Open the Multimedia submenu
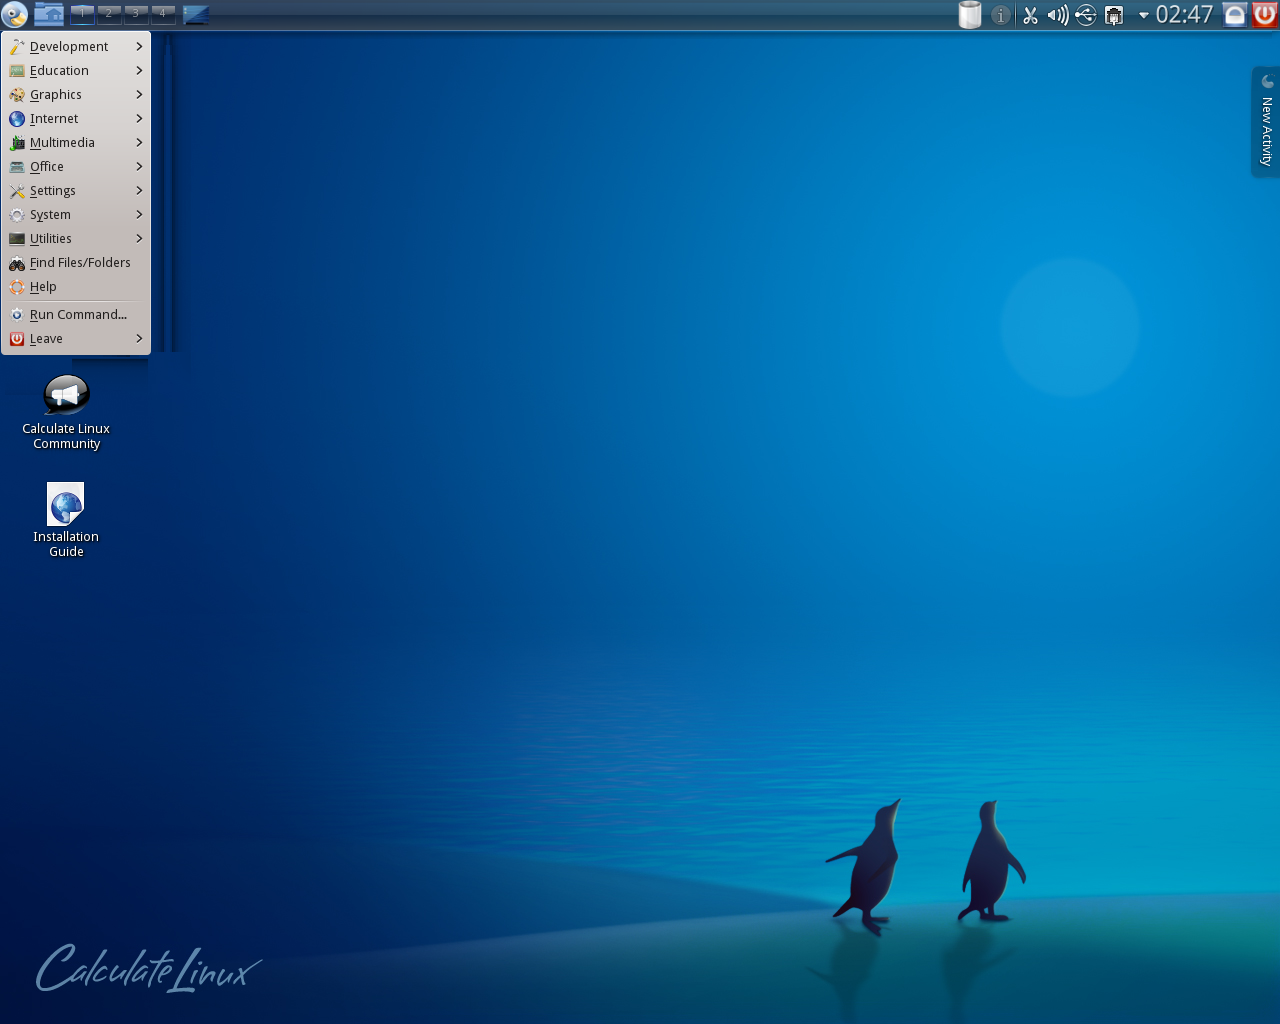The width and height of the screenshot is (1280, 1024). click(76, 143)
